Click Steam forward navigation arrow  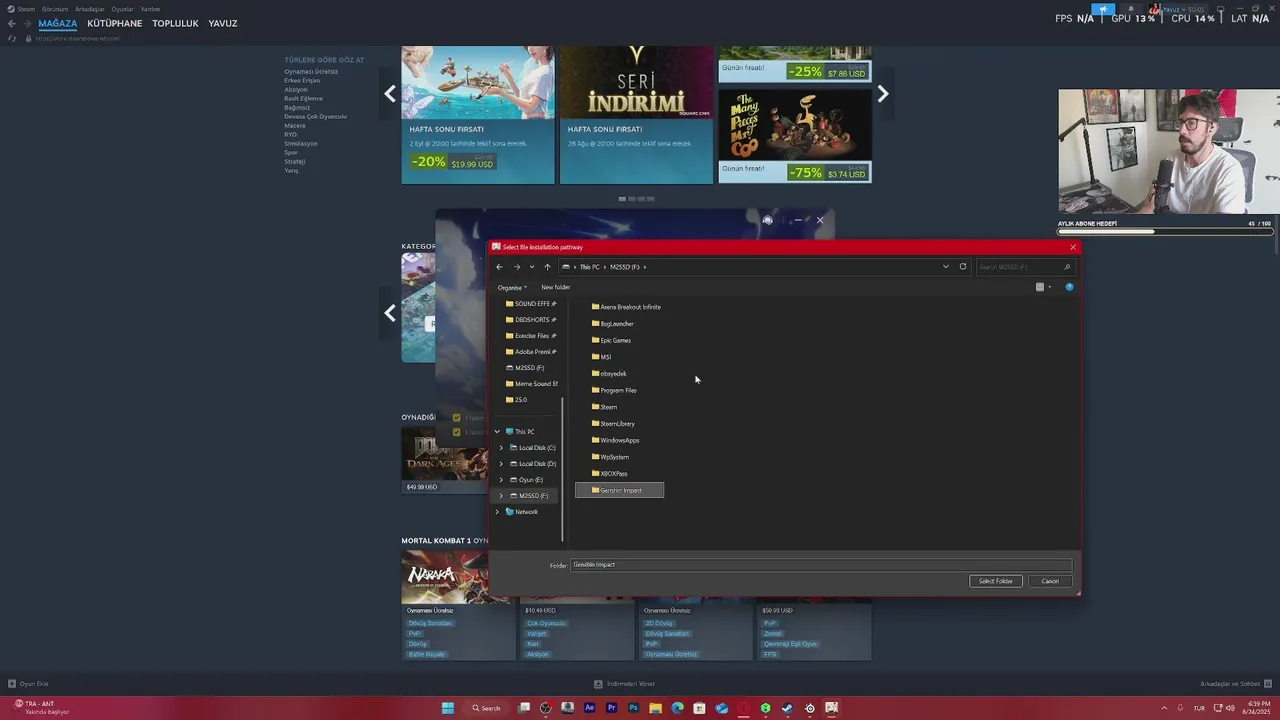click(27, 23)
